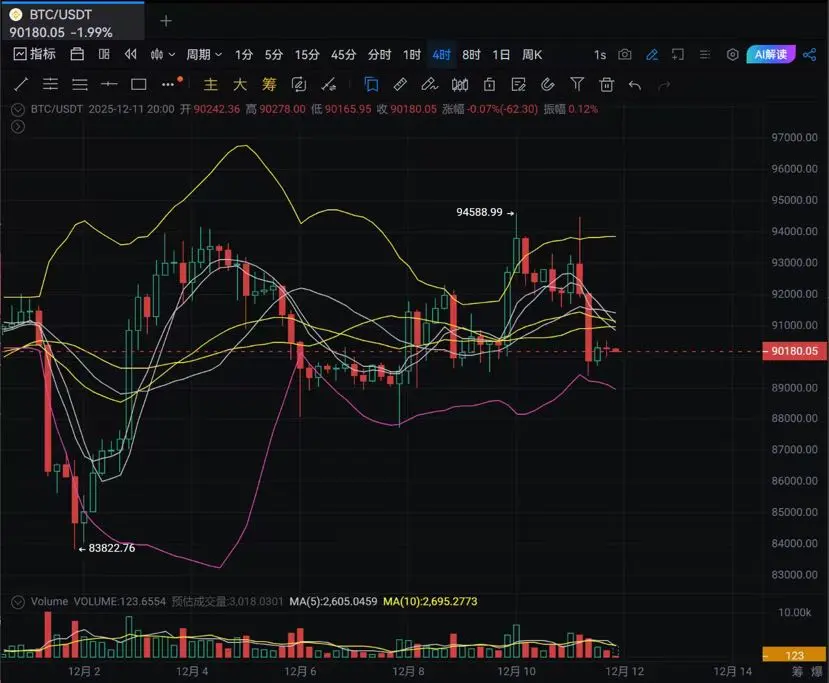This screenshot has width=829, height=683.
Task: Click the calendar date icon in toolbar
Action: coord(77,54)
